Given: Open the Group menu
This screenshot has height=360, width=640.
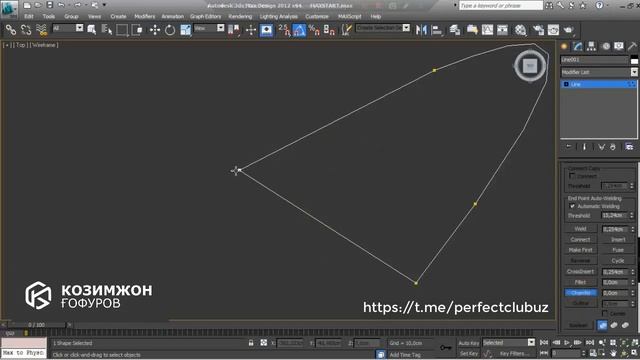Looking at the screenshot, I should [71, 16].
